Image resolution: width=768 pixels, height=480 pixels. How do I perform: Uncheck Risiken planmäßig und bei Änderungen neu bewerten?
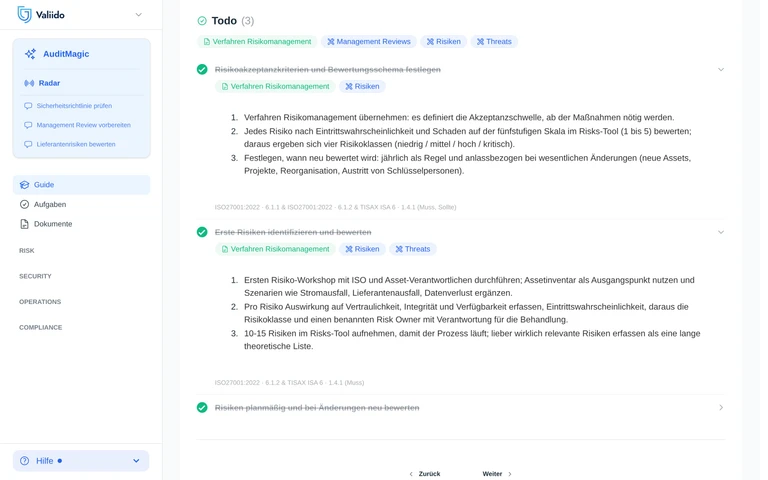pyautogui.click(x=202, y=408)
